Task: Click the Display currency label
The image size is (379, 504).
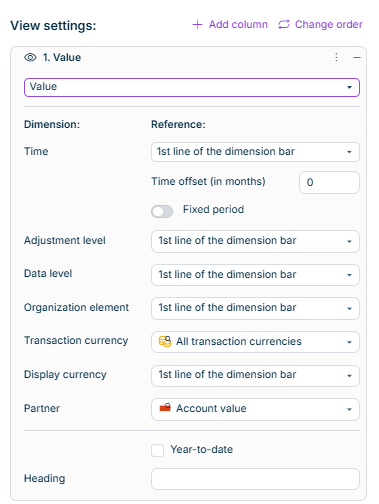Action: (65, 375)
